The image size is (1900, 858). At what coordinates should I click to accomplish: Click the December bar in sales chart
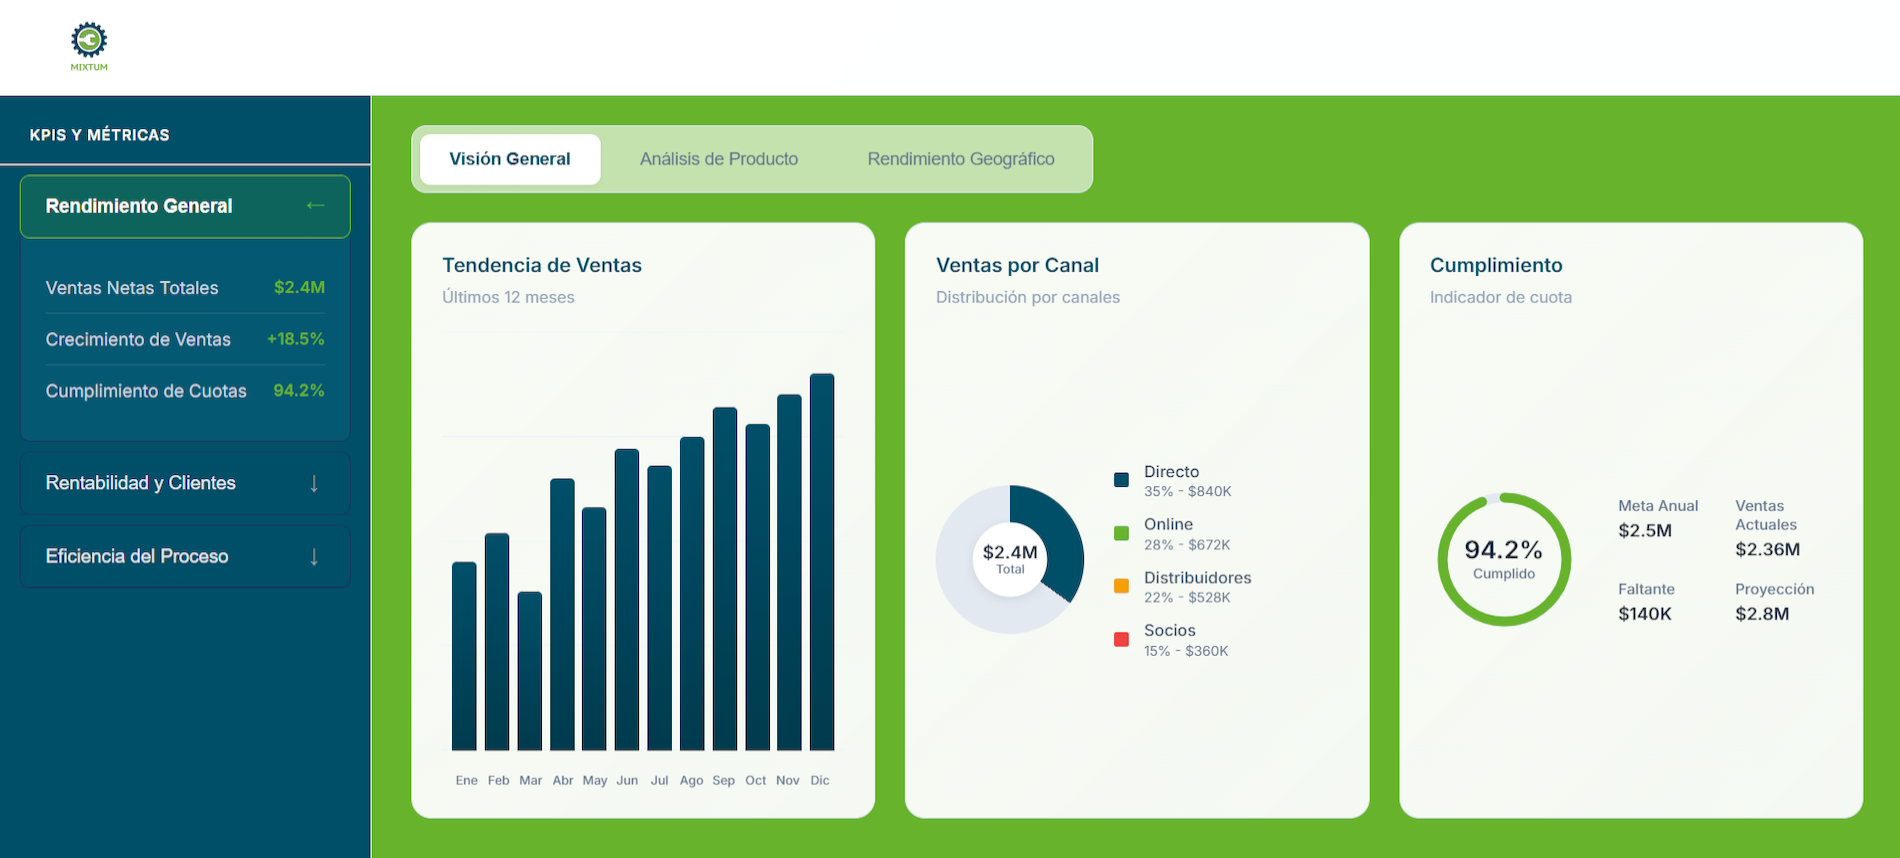pyautogui.click(x=821, y=562)
